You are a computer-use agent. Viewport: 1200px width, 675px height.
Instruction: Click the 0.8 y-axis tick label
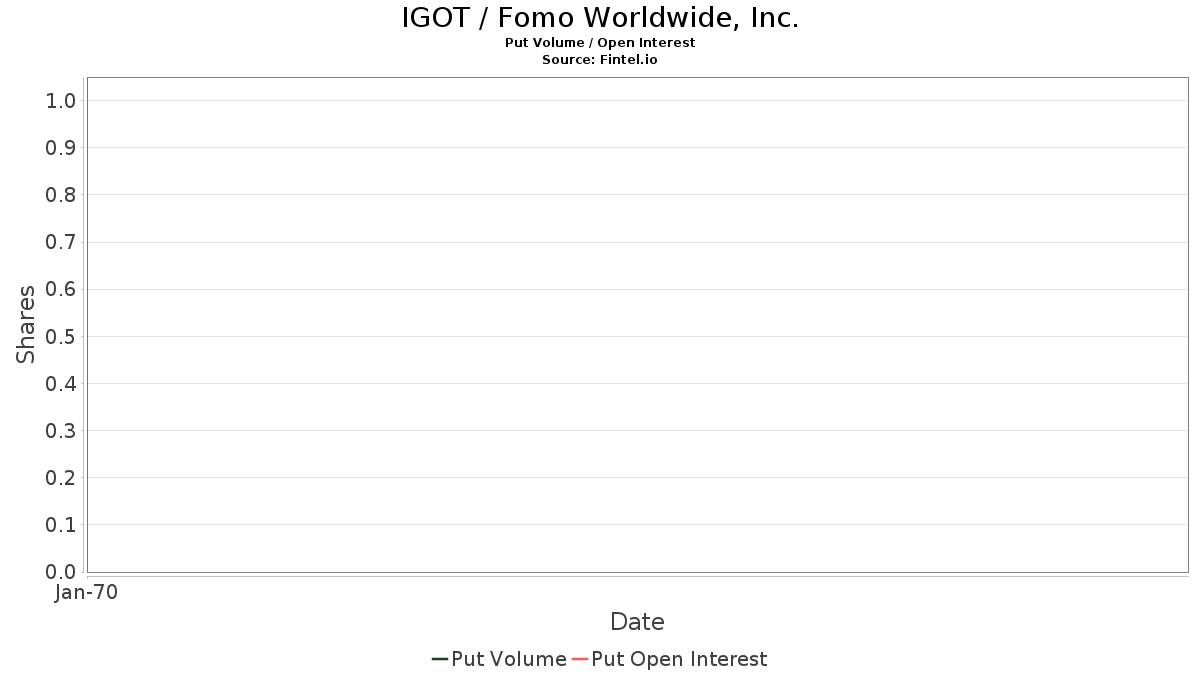(x=61, y=194)
